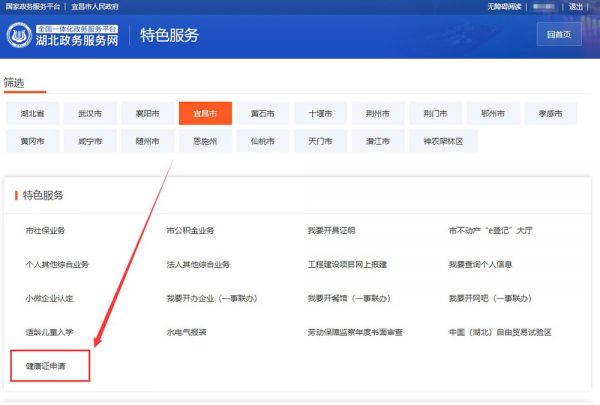Screen dimensions: 600x405
Task: Click 我要开具证明 service
Action: point(331,230)
